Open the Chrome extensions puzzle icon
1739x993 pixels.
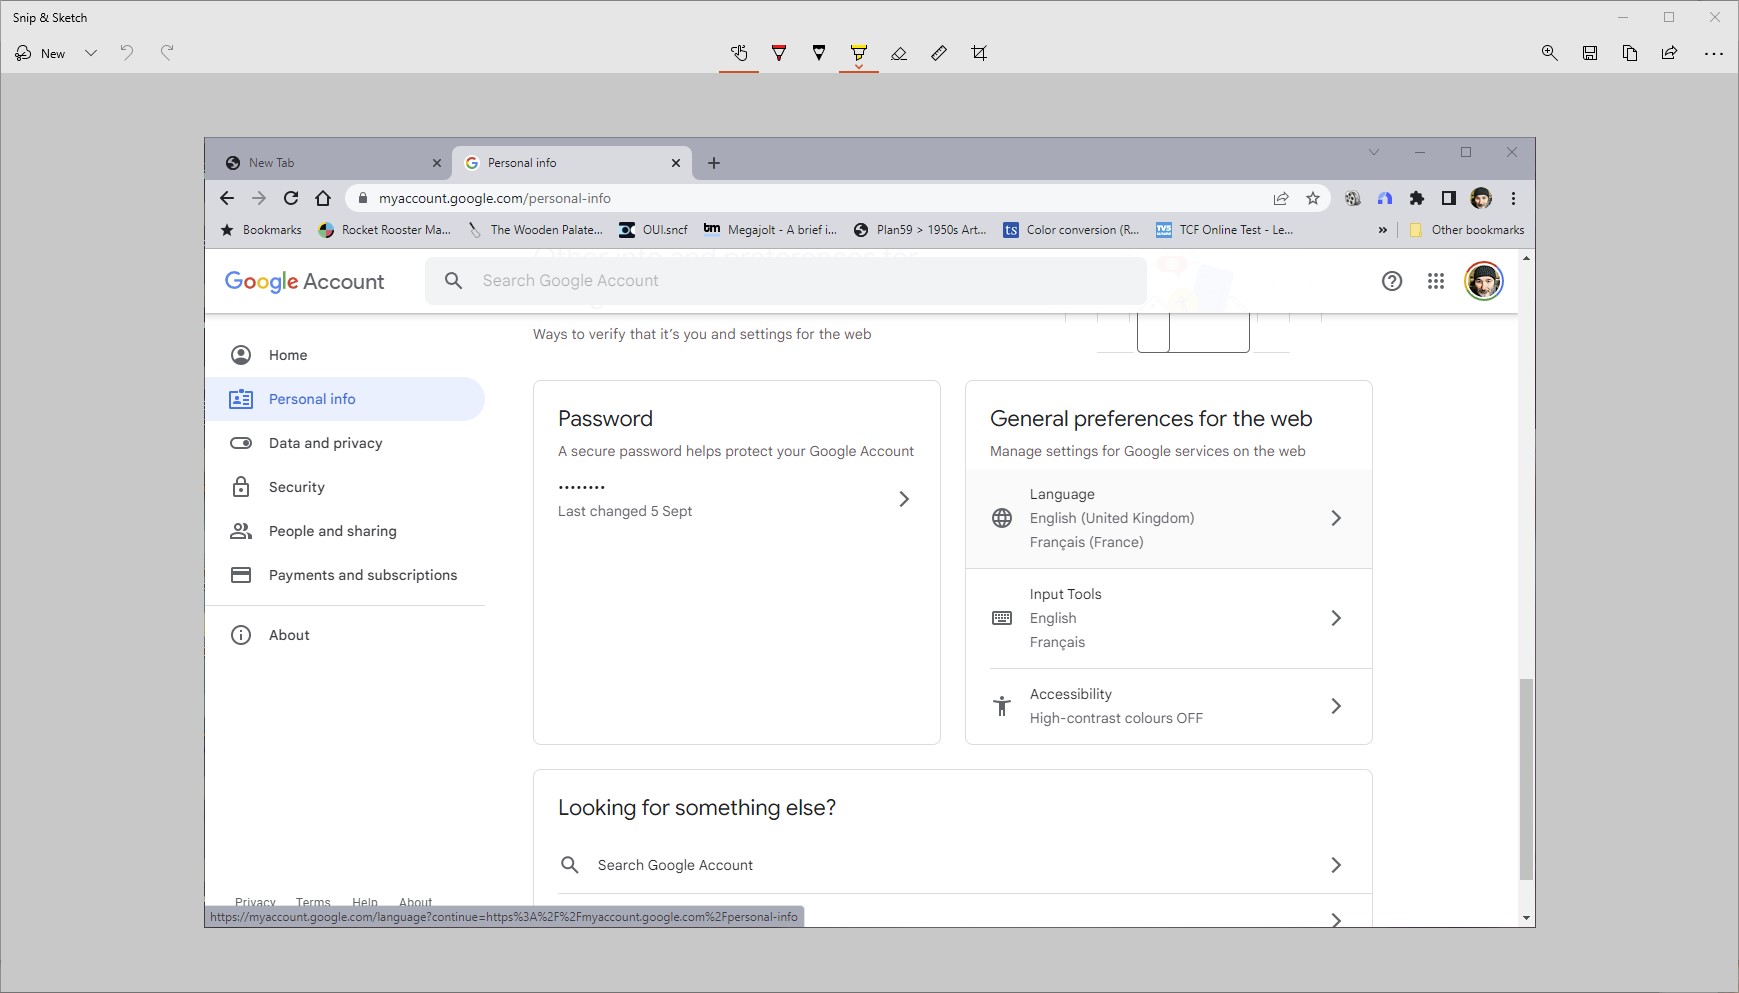(1417, 198)
